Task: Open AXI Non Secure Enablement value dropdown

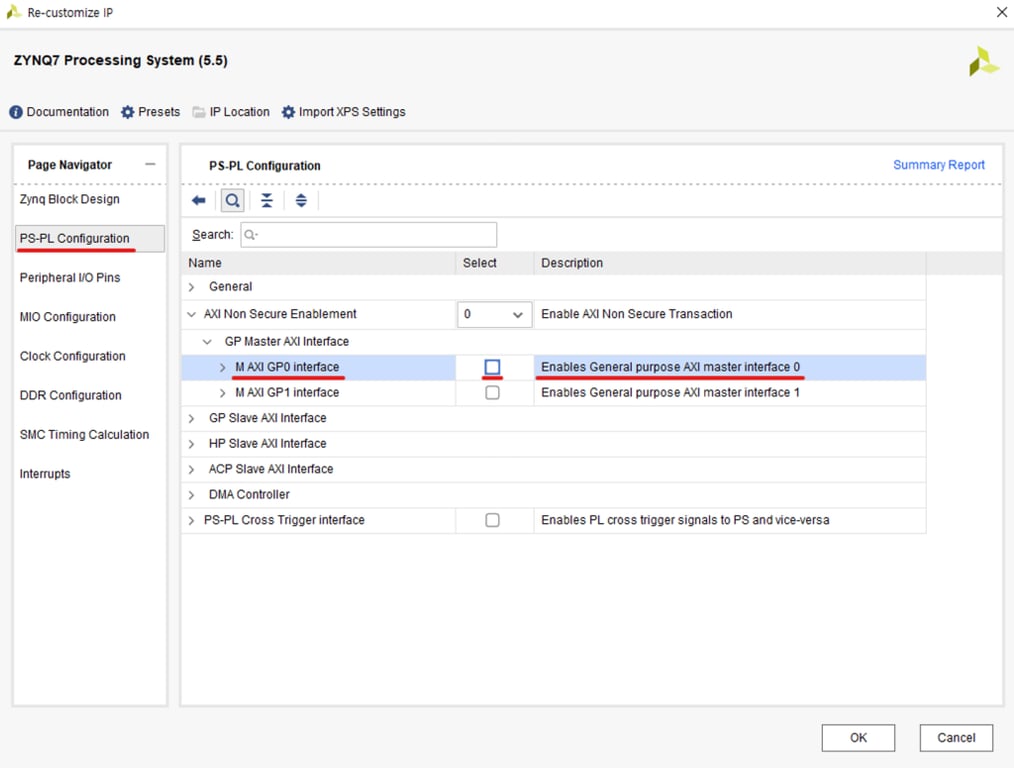Action: [x=494, y=314]
